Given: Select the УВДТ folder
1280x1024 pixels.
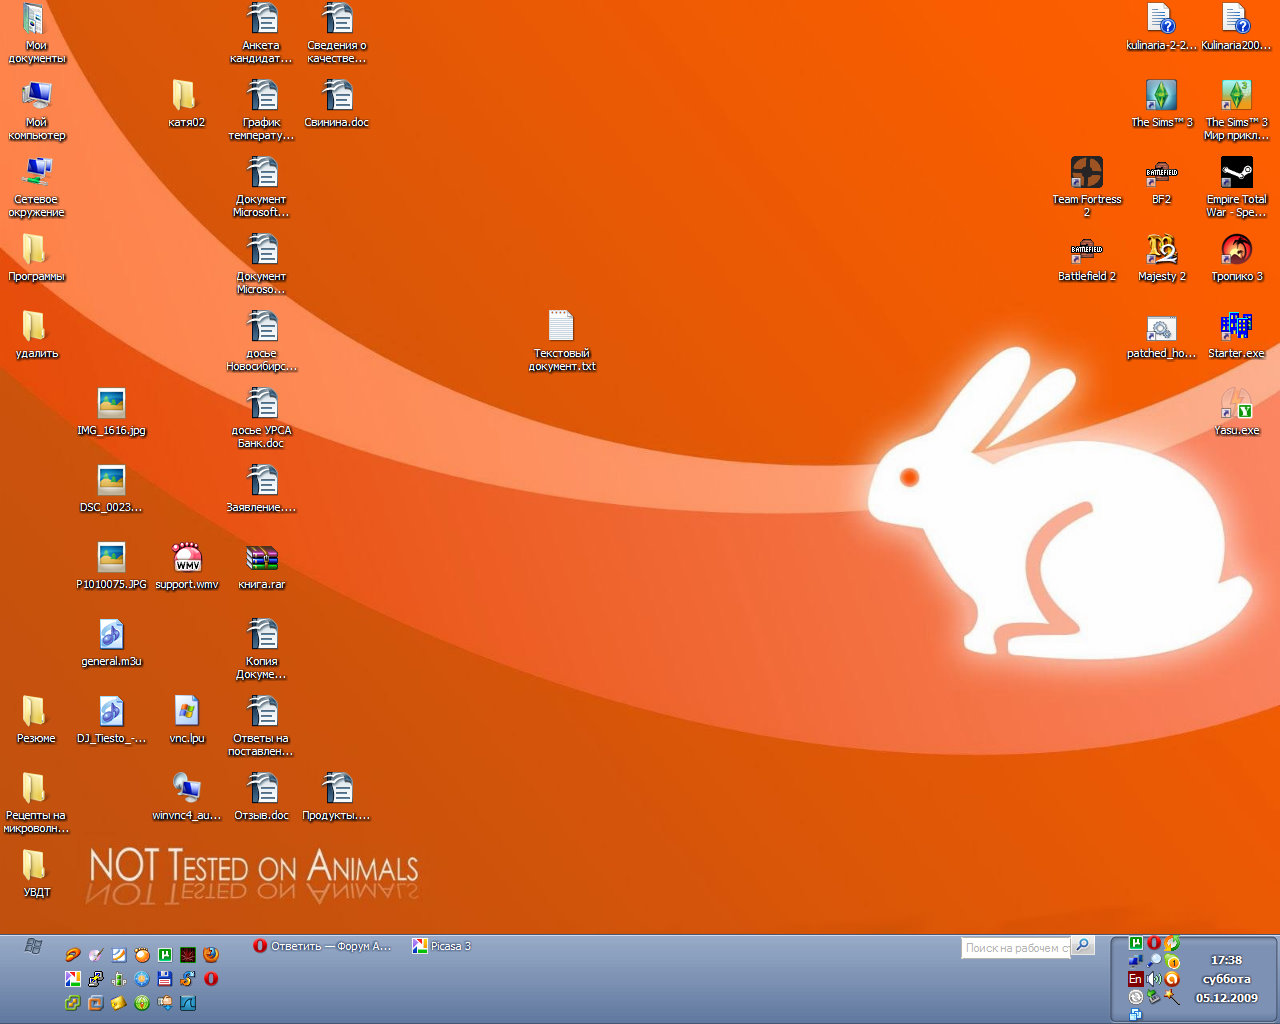Looking at the screenshot, I should (36, 872).
